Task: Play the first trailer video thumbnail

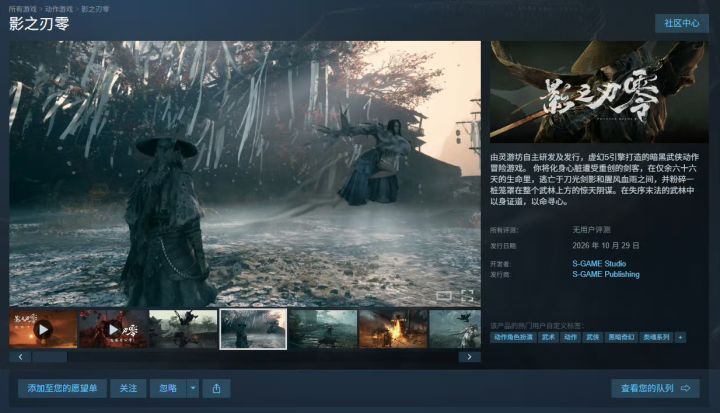Action: click(x=43, y=329)
